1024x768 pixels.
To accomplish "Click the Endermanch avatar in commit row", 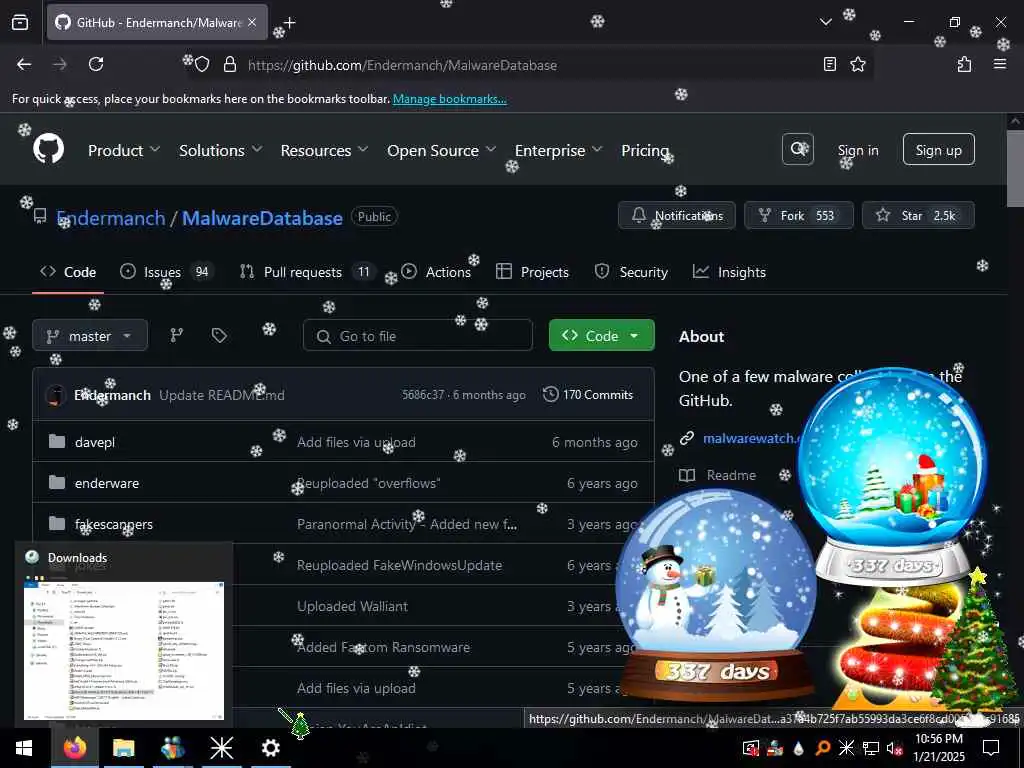I will (56, 395).
